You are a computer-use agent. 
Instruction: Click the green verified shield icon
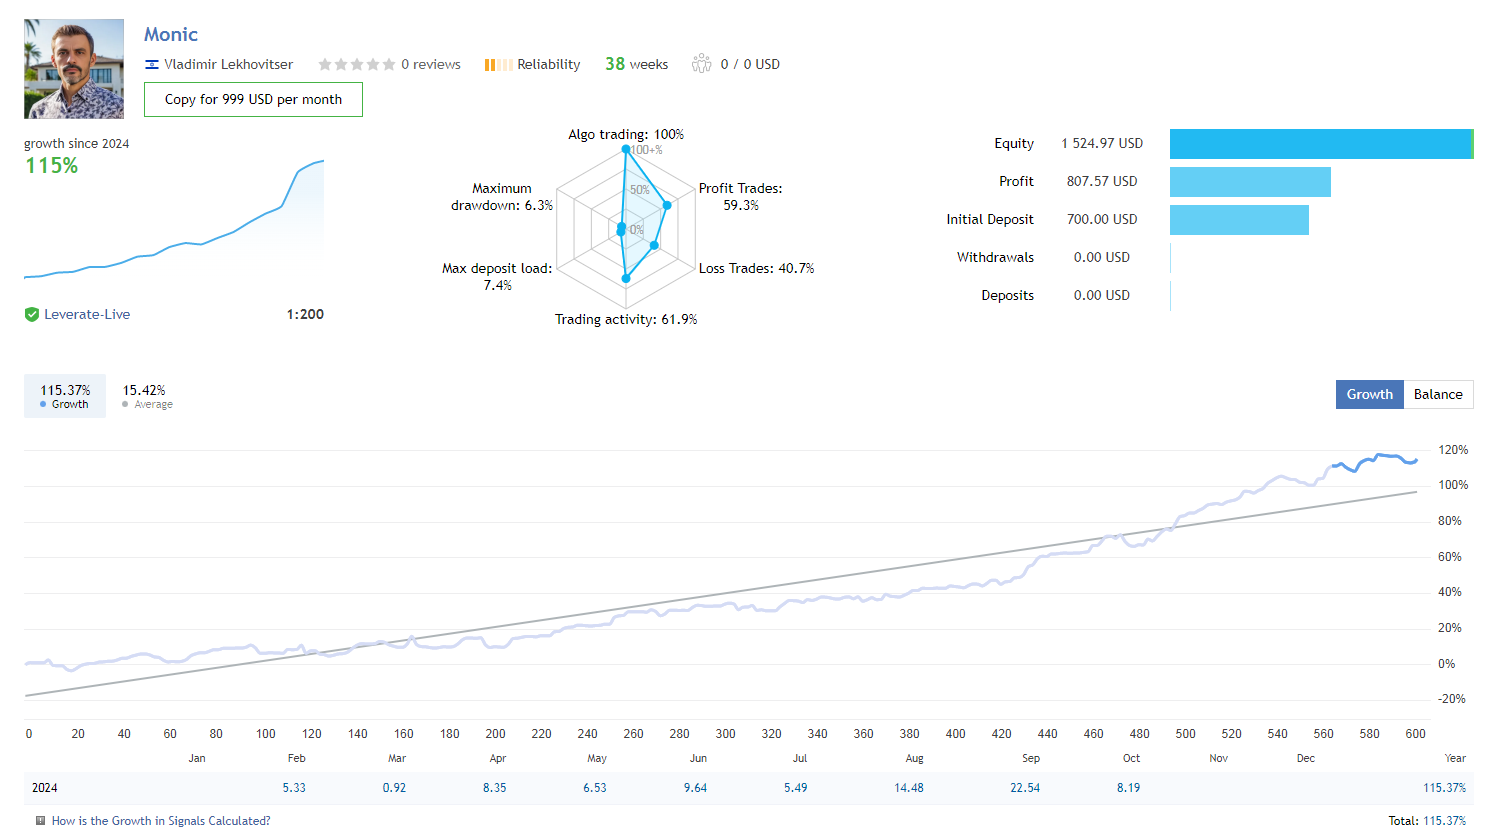click(32, 314)
